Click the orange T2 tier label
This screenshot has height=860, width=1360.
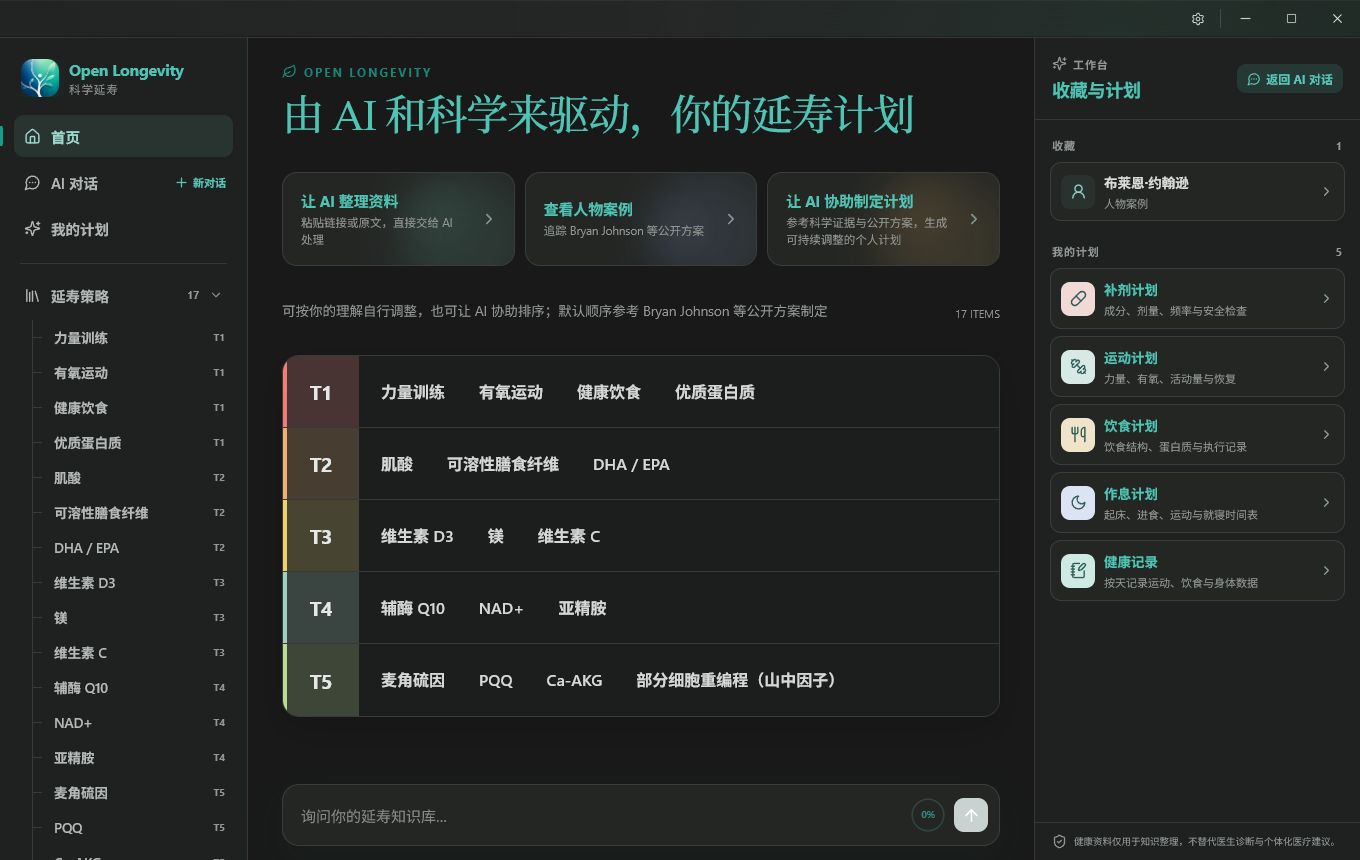321,464
